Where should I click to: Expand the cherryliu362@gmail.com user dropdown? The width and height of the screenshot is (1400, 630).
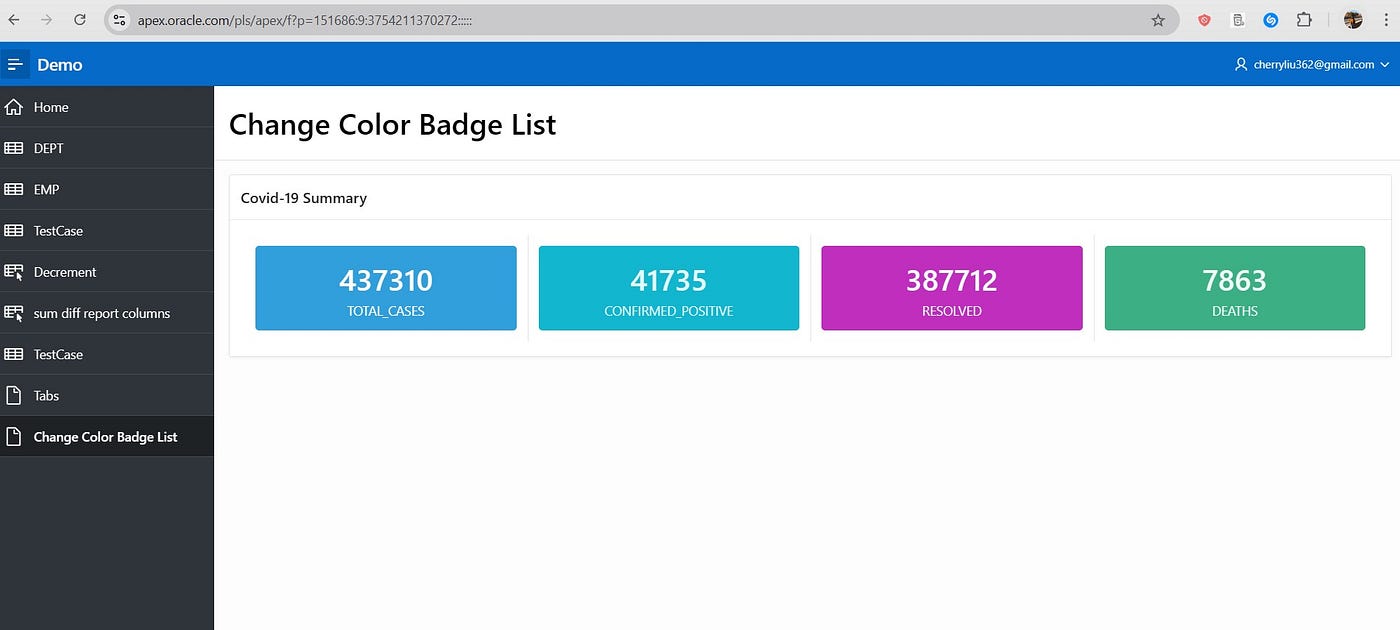point(1312,64)
